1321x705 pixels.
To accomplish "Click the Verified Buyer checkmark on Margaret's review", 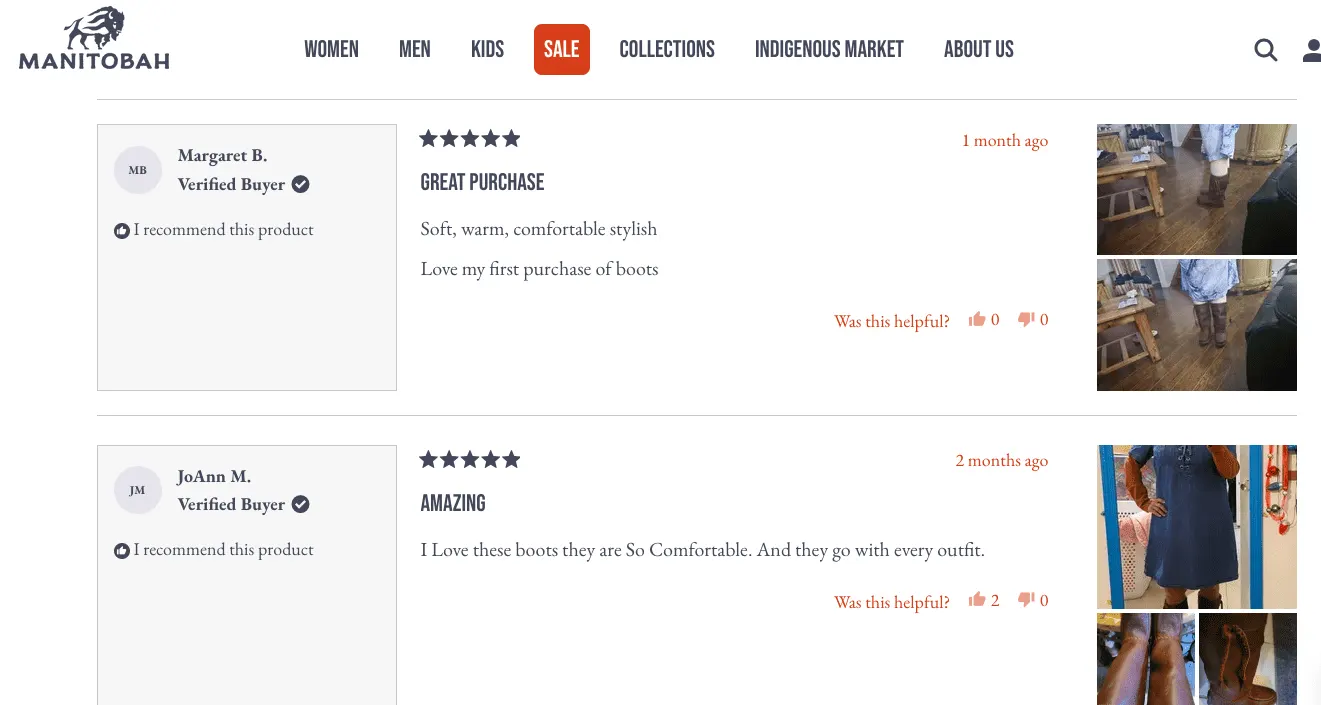I will [x=300, y=184].
